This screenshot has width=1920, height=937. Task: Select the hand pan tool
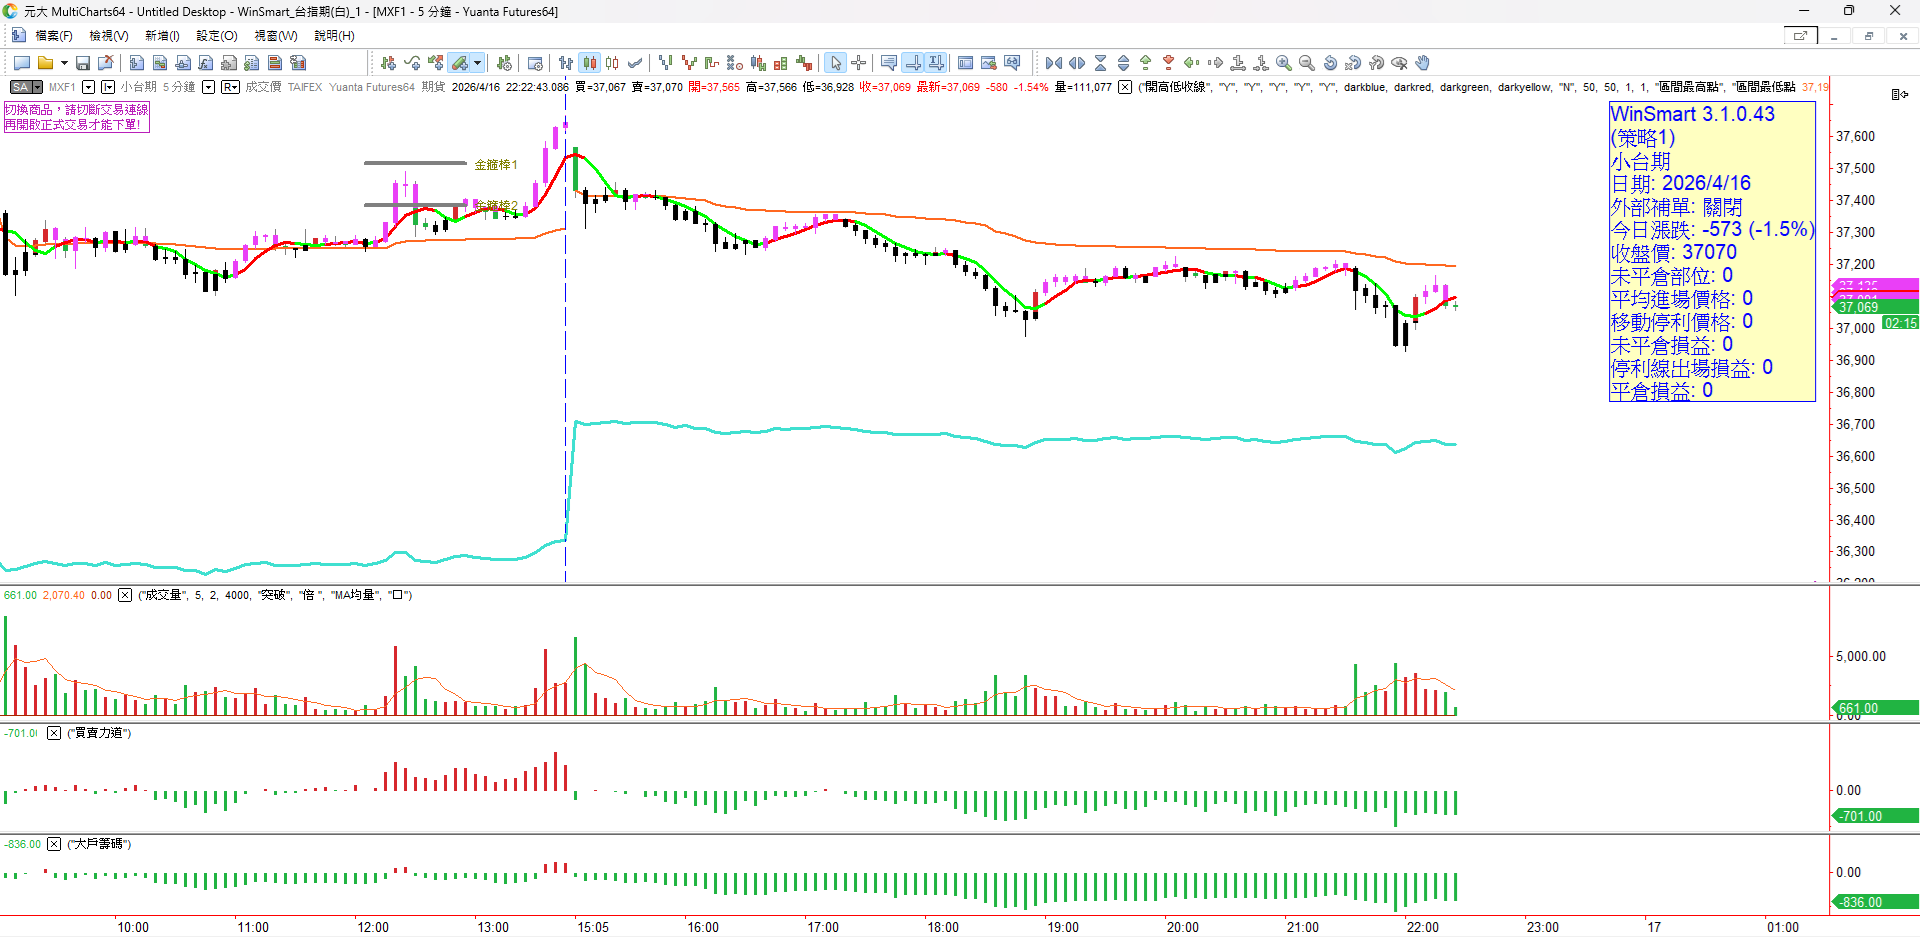(x=1422, y=63)
